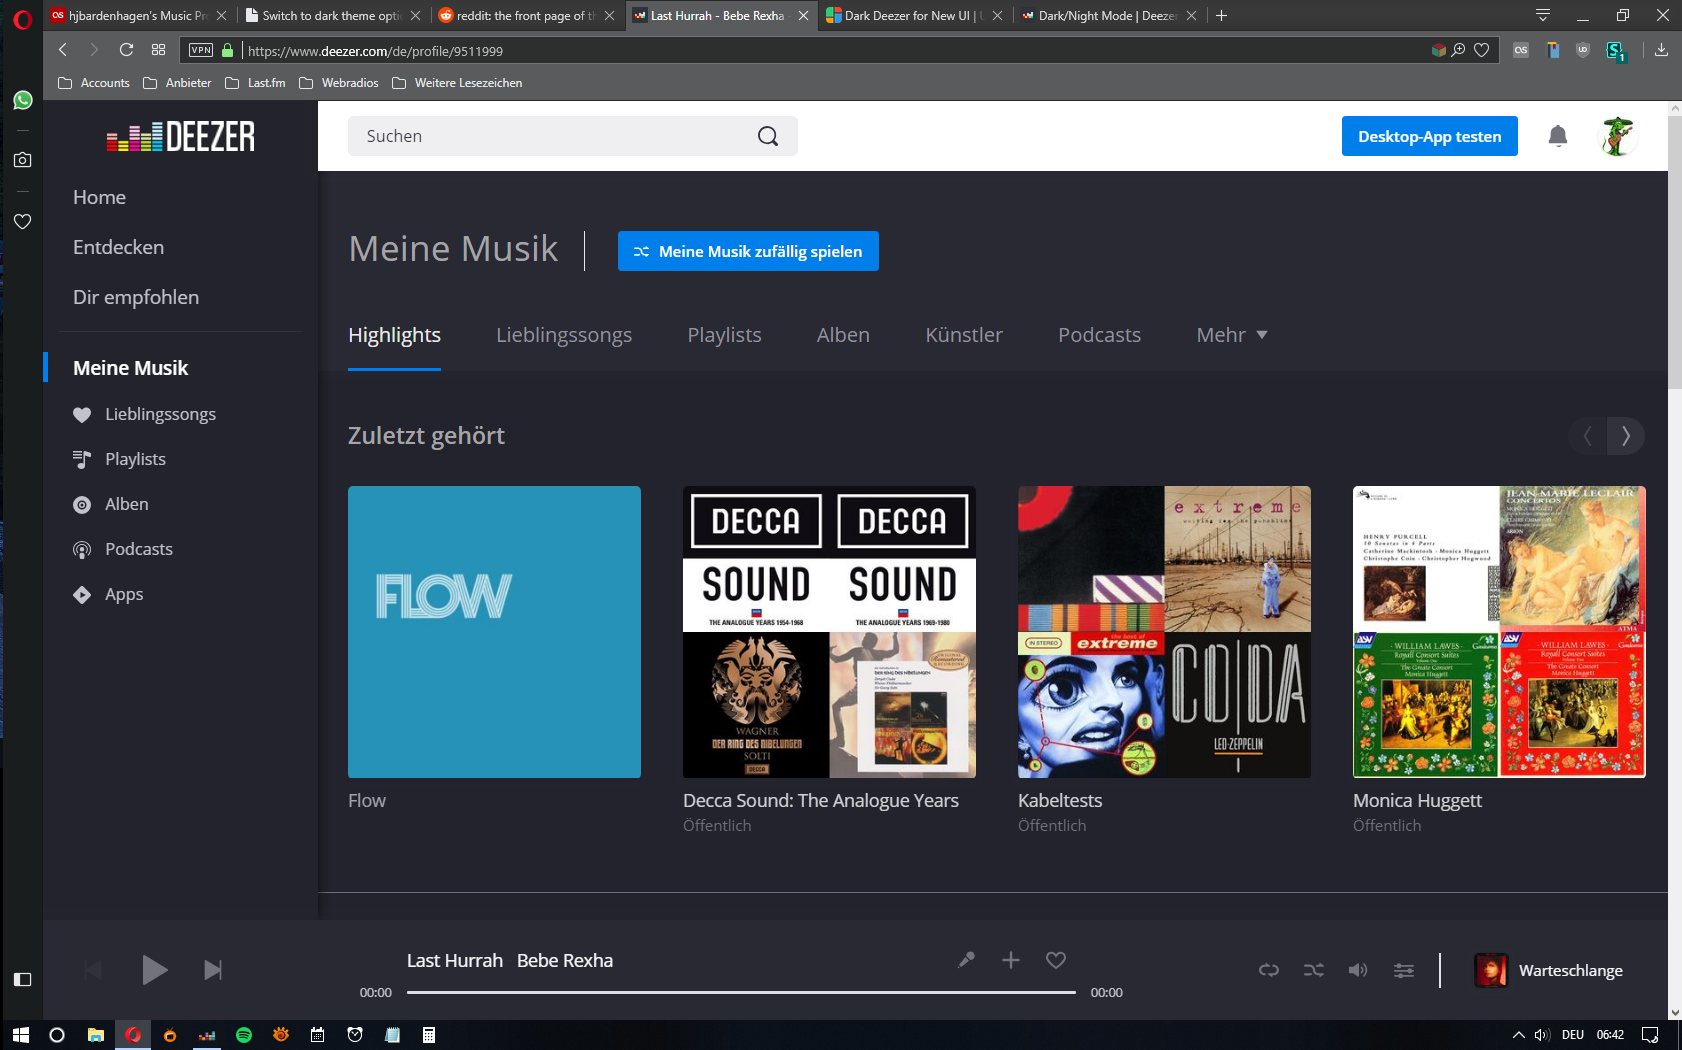The image size is (1682, 1050).
Task: Click the Podcasts sidebar icon
Action: (x=82, y=549)
